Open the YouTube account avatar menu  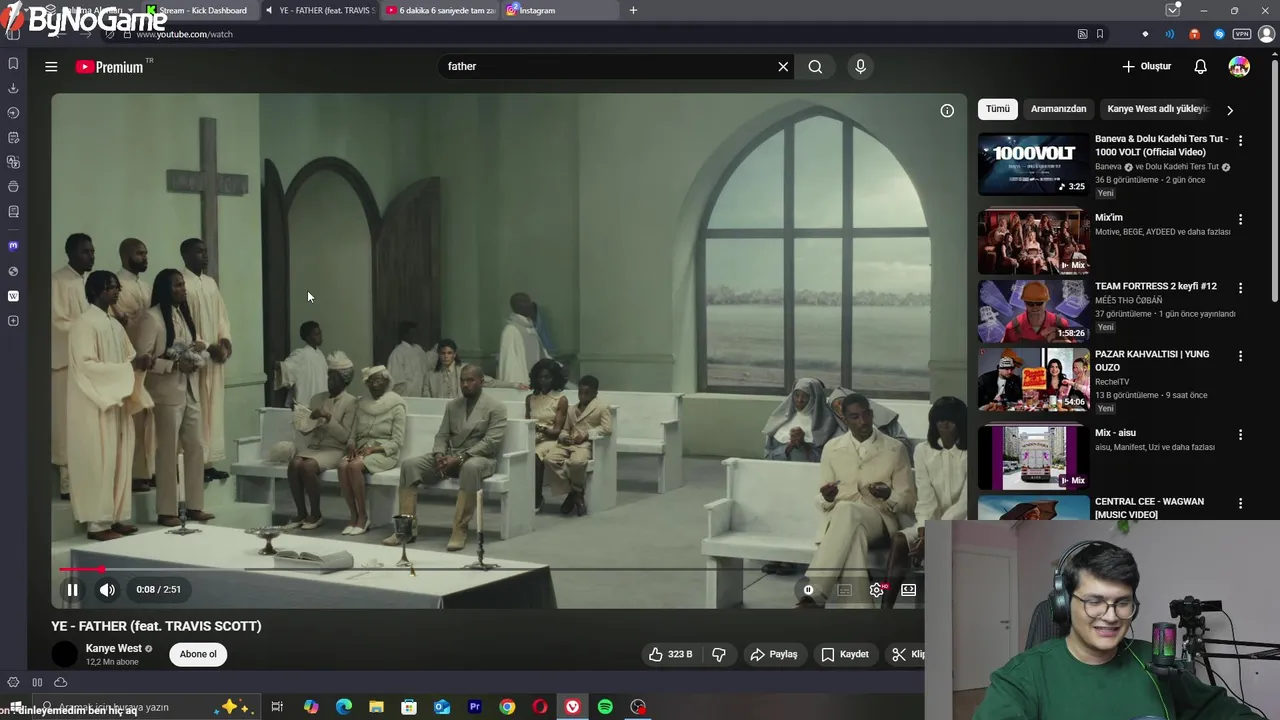(x=1239, y=67)
